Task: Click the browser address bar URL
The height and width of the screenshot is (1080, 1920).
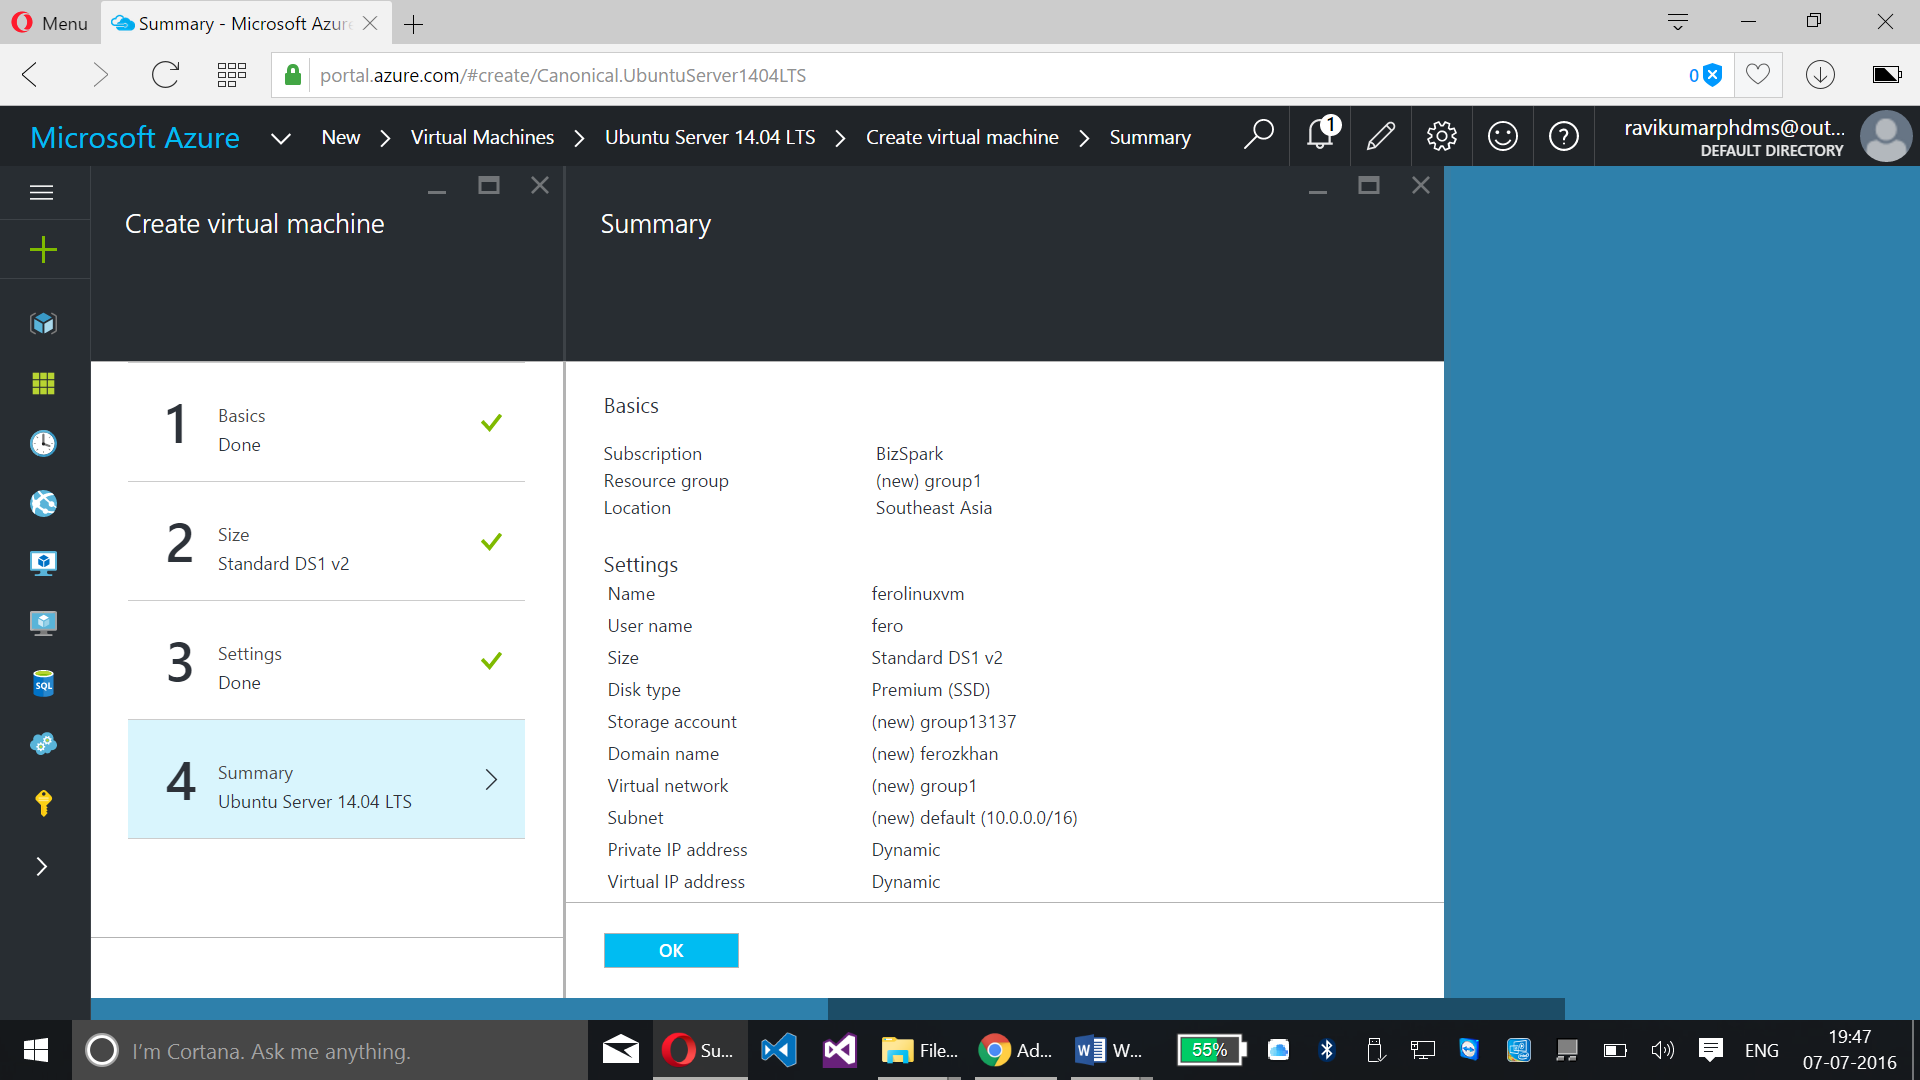Action: (x=563, y=75)
